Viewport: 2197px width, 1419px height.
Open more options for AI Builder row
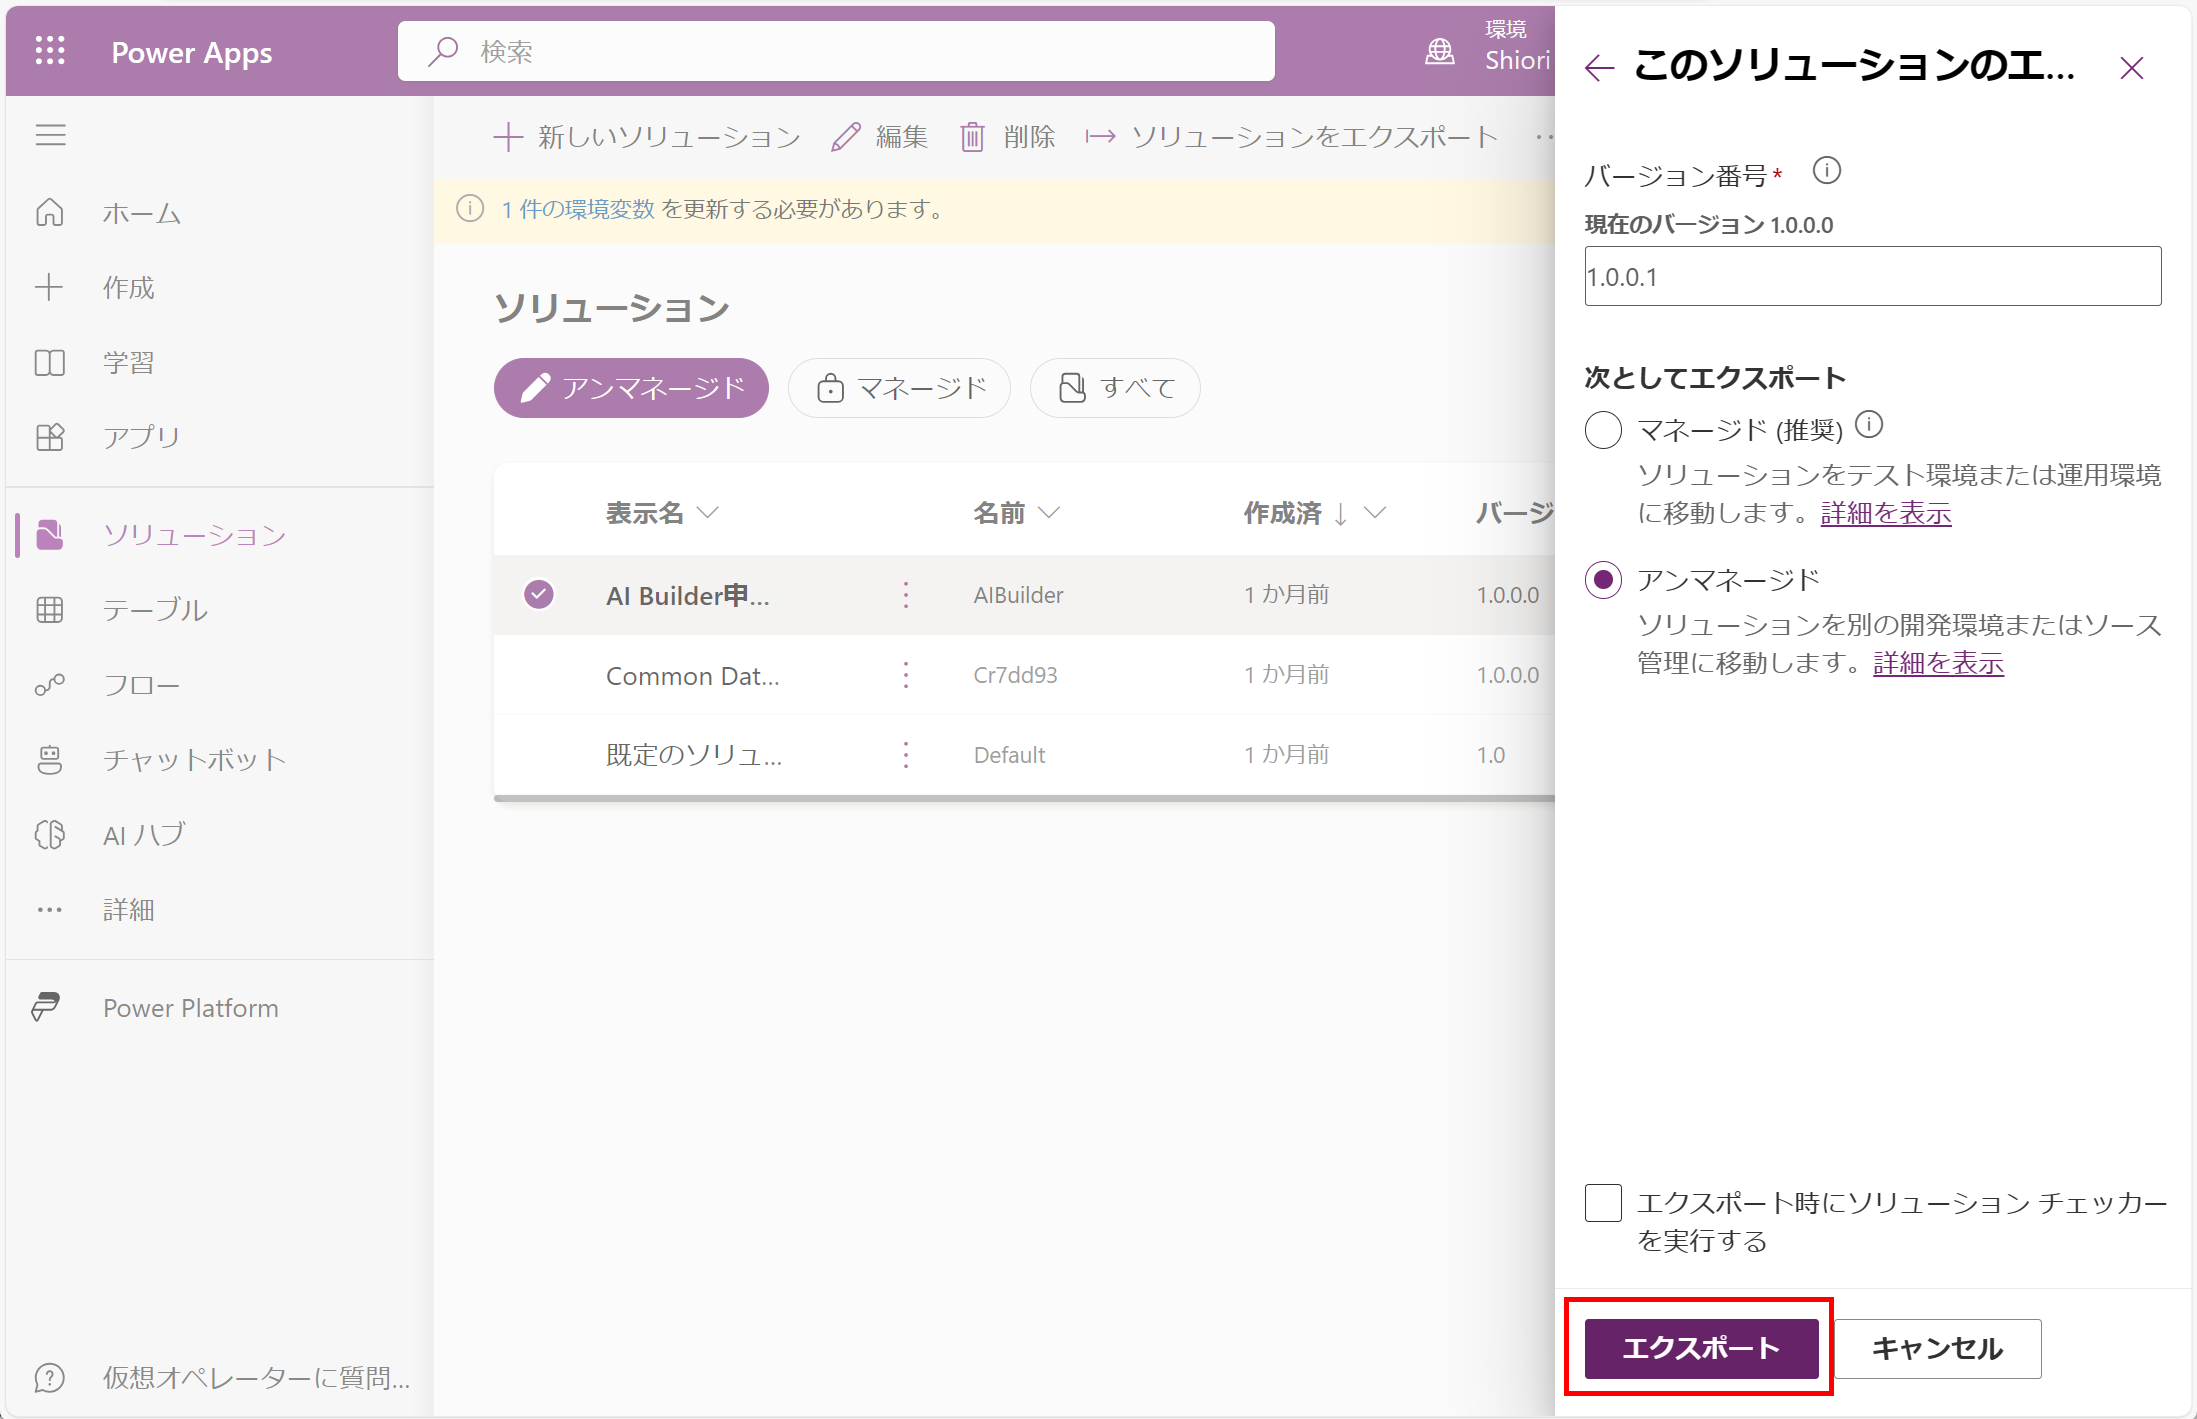906,595
